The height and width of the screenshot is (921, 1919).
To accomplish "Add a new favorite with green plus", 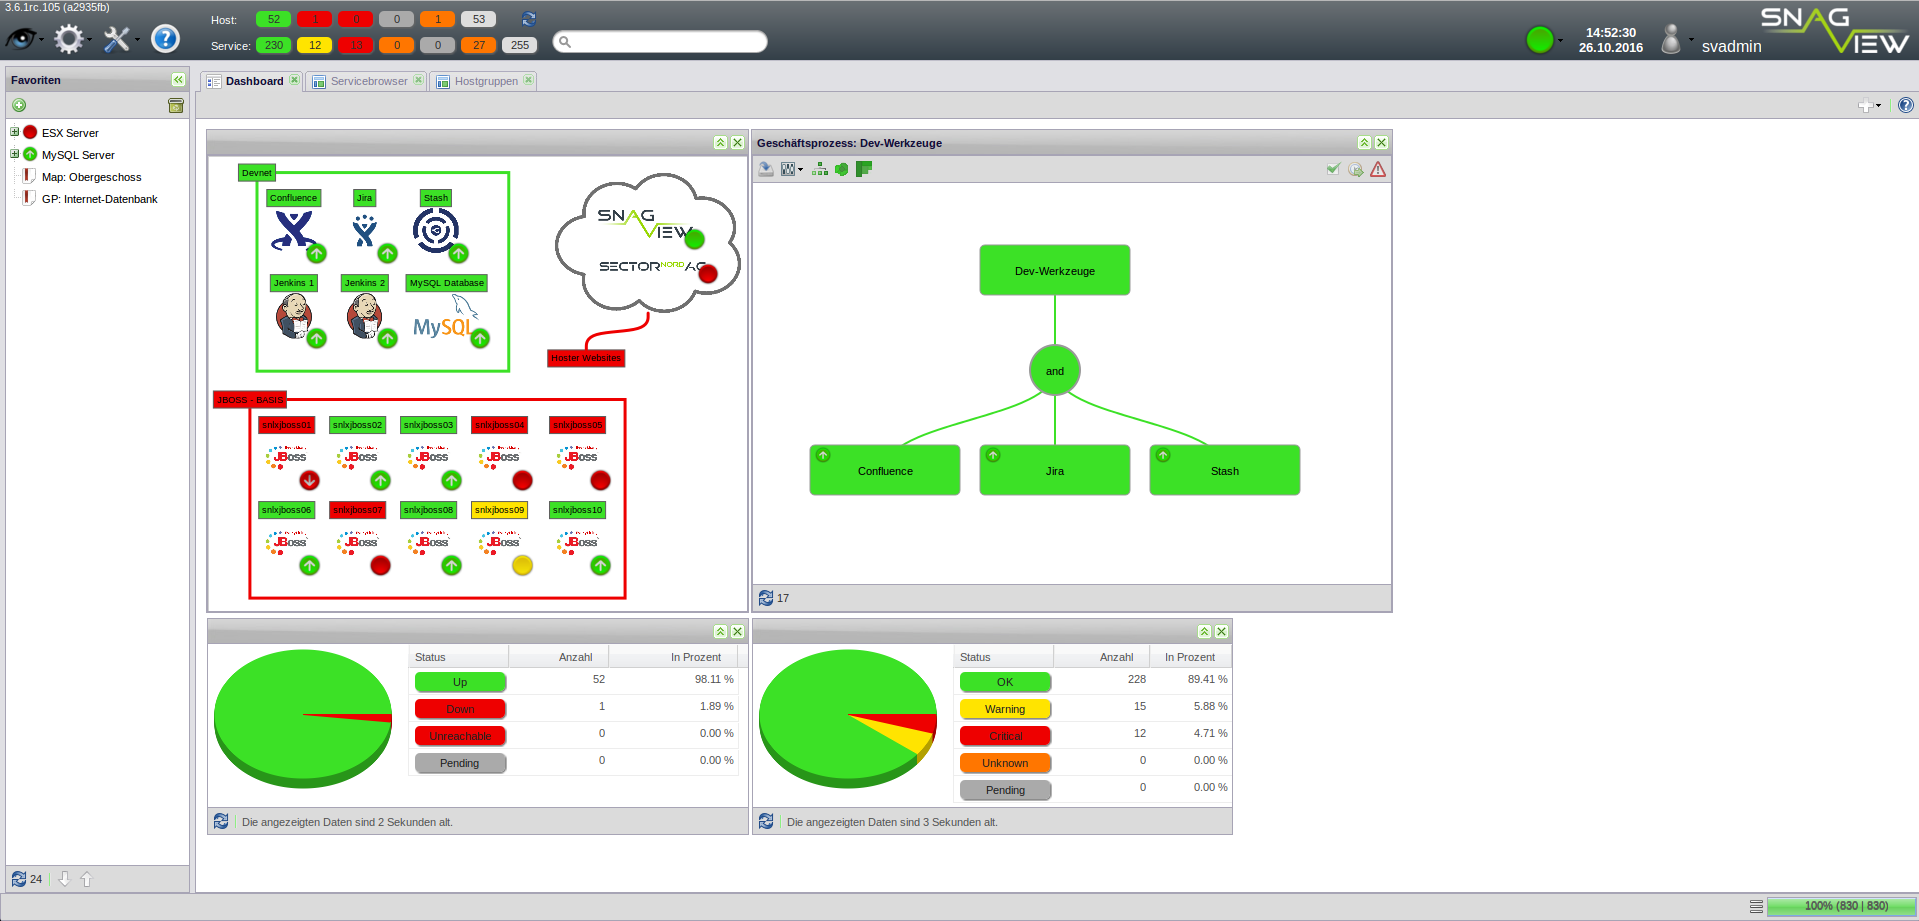I will pos(19,105).
